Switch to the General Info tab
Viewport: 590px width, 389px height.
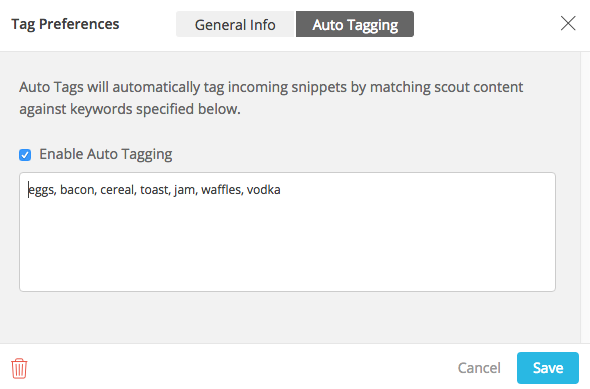pyautogui.click(x=235, y=24)
